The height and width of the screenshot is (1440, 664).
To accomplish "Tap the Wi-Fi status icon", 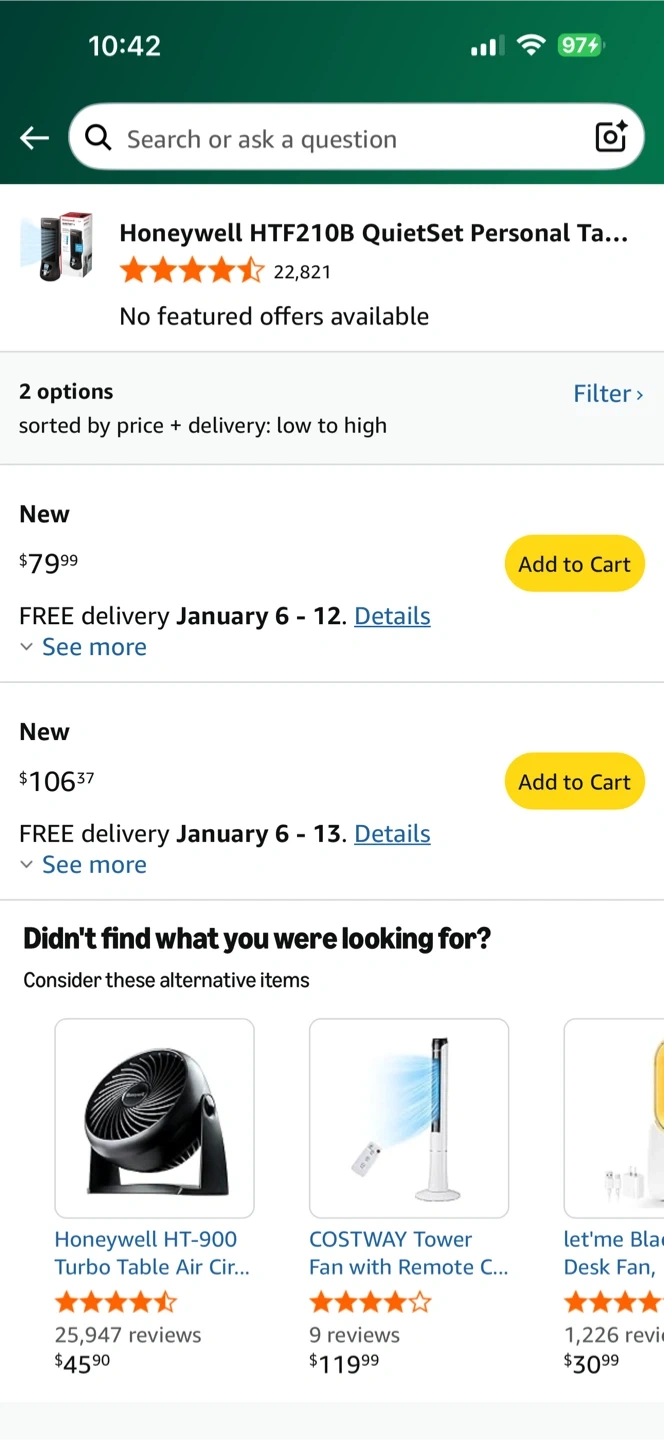I will [531, 45].
